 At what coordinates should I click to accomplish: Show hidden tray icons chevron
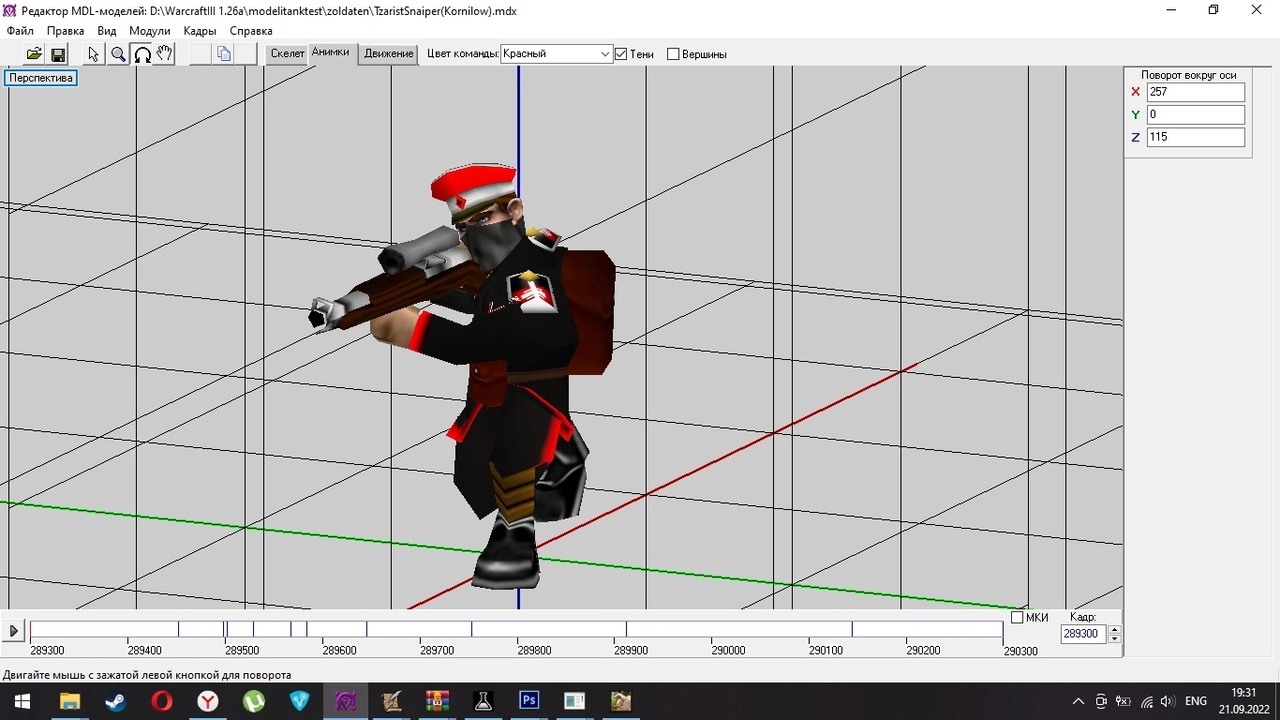[1078, 701]
